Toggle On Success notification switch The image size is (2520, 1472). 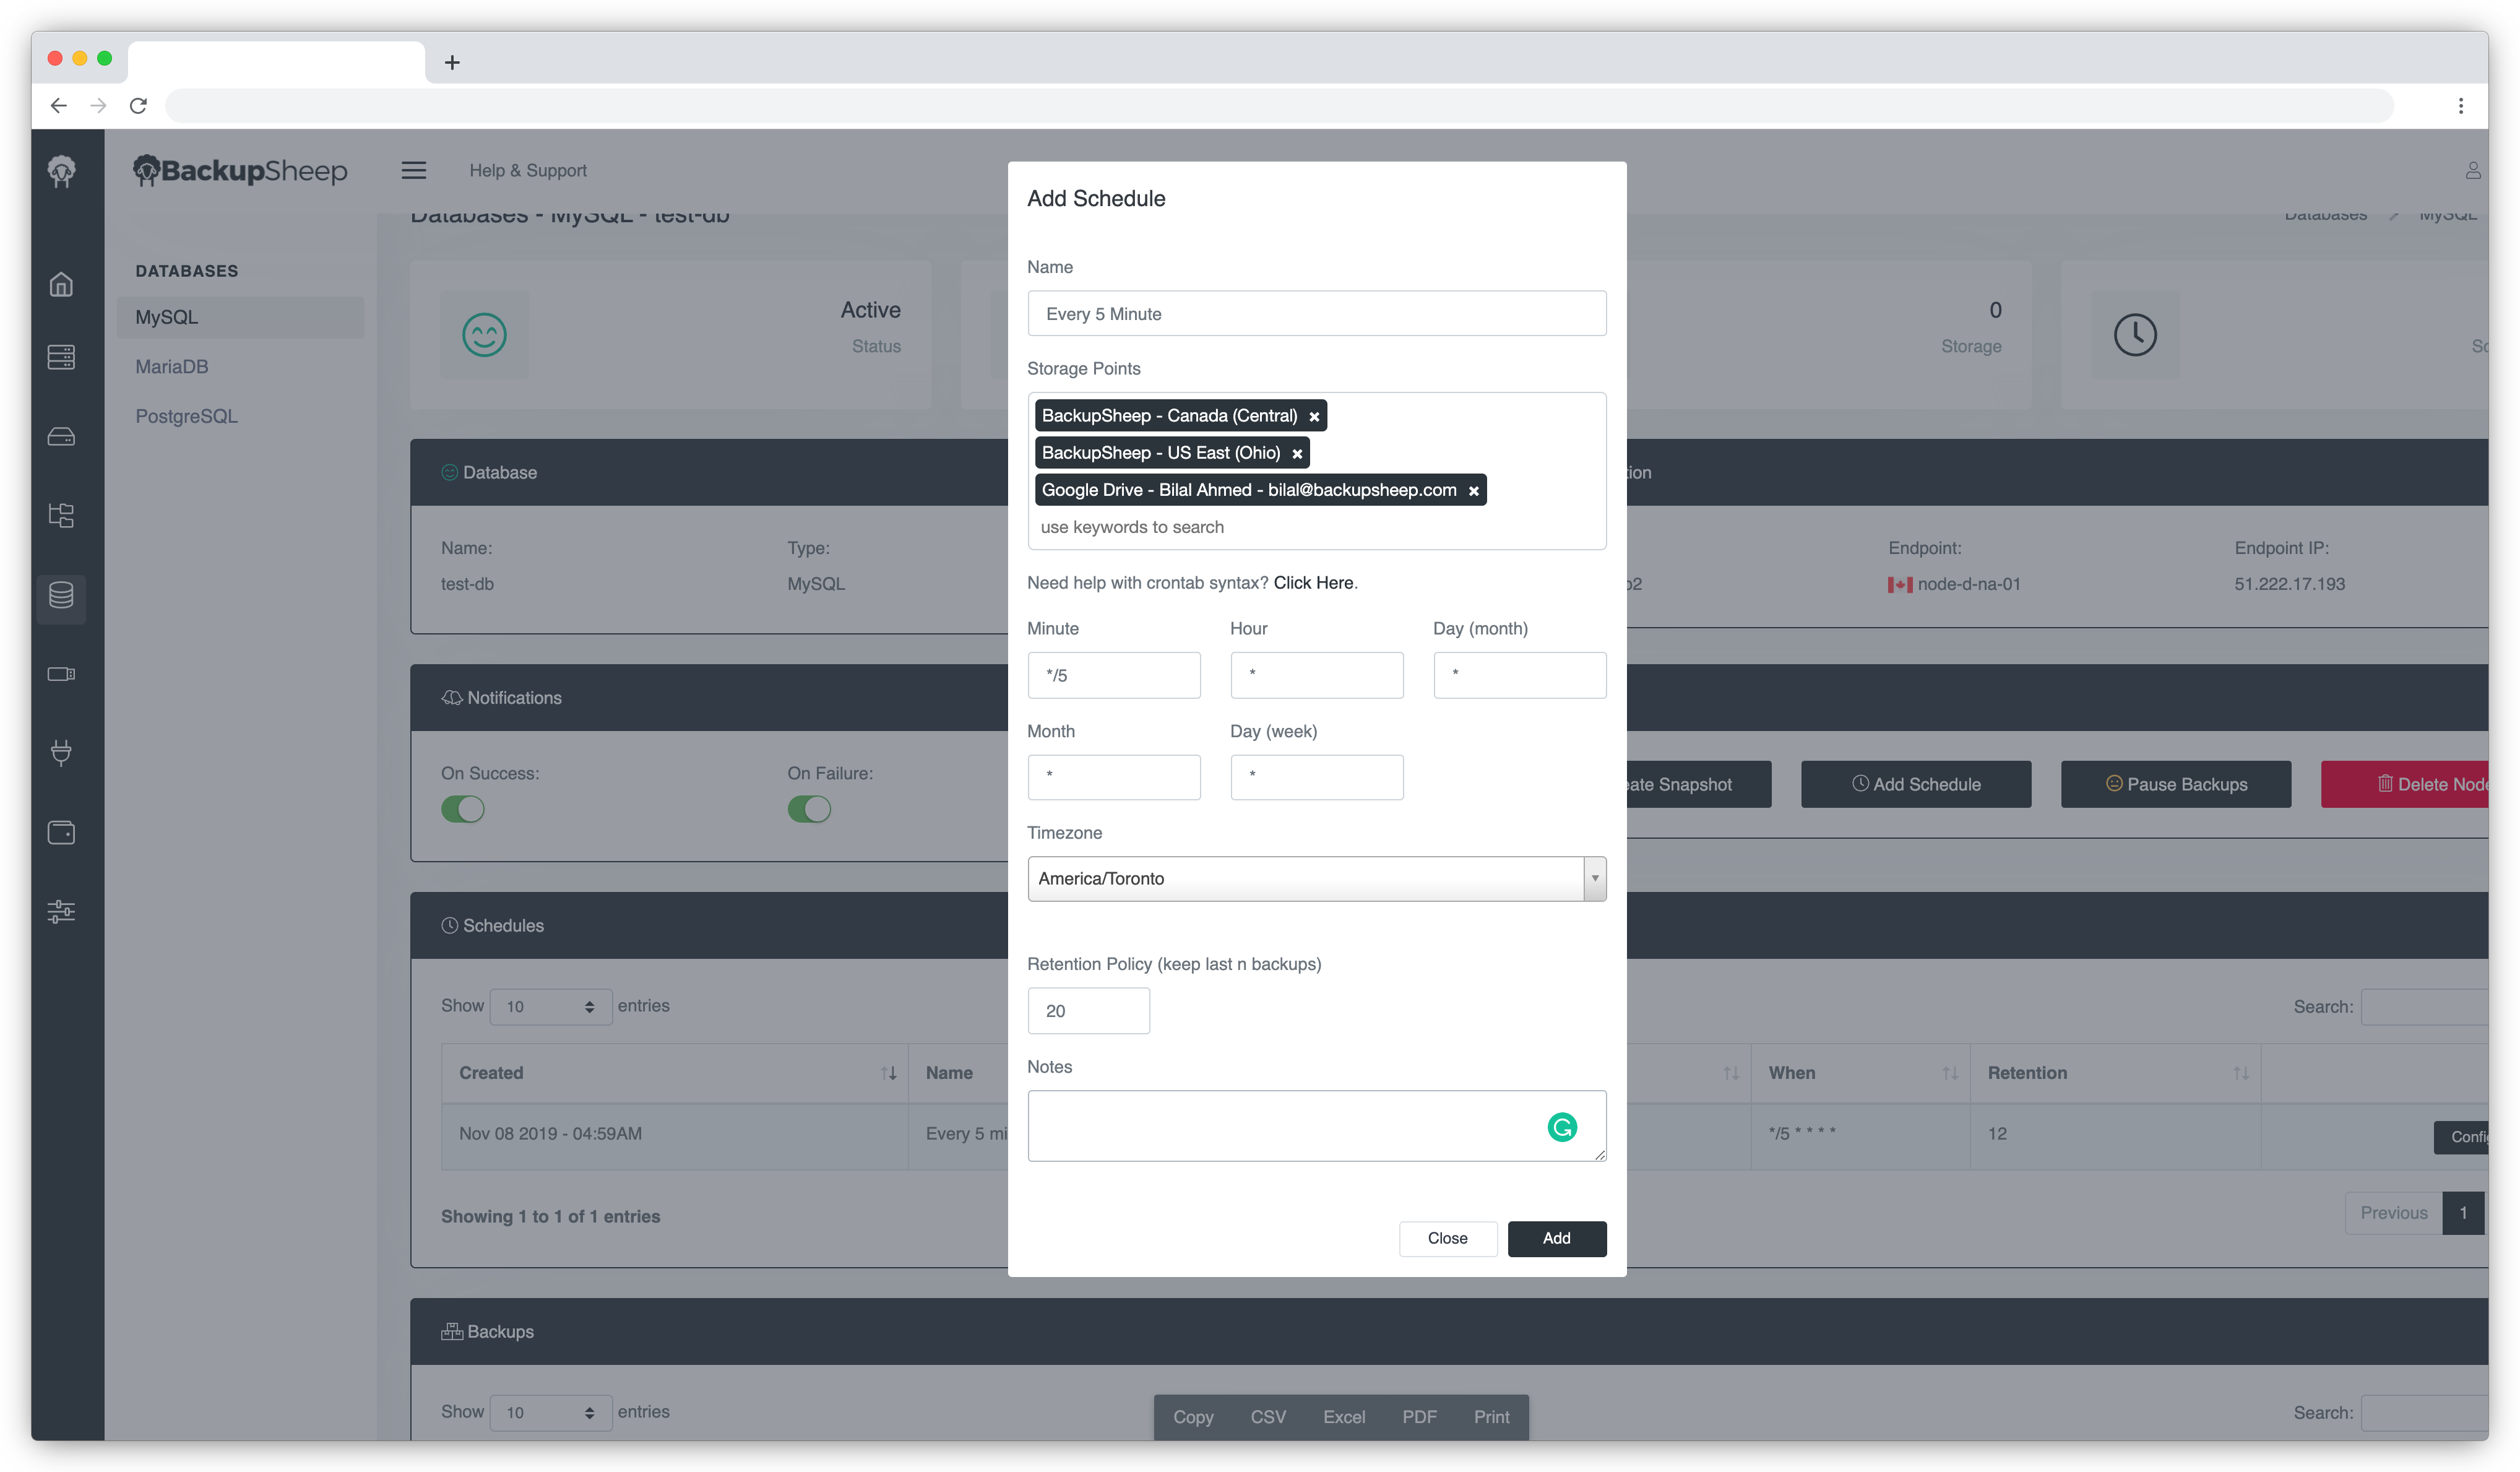[x=463, y=809]
